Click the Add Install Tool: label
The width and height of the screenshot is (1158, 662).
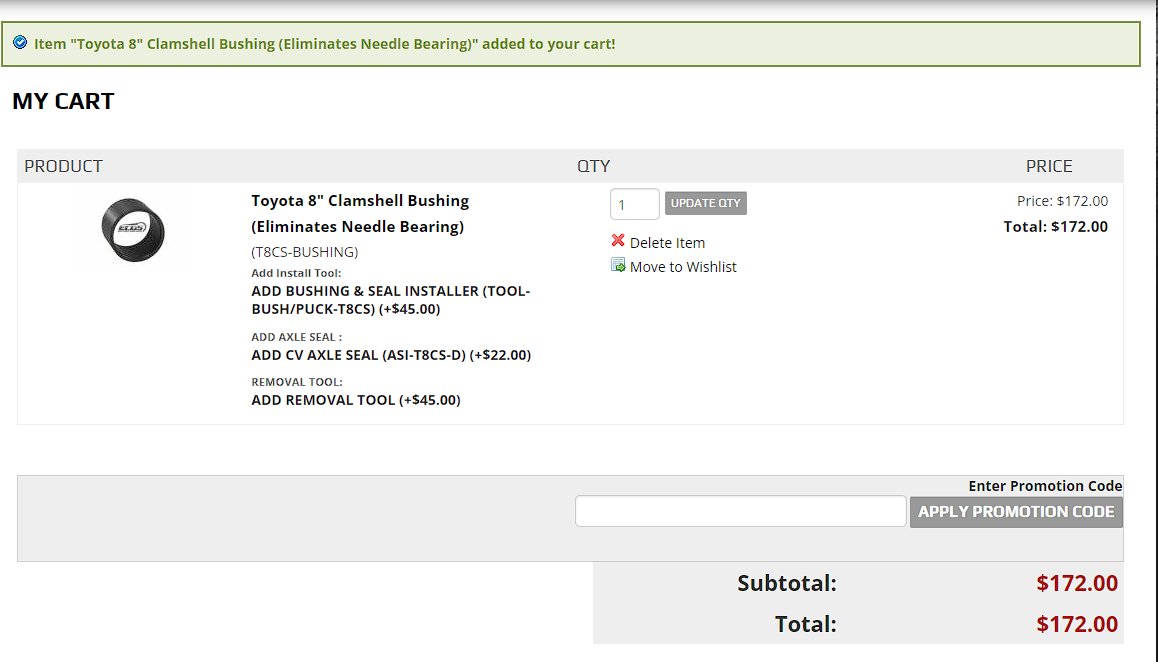tap(296, 273)
